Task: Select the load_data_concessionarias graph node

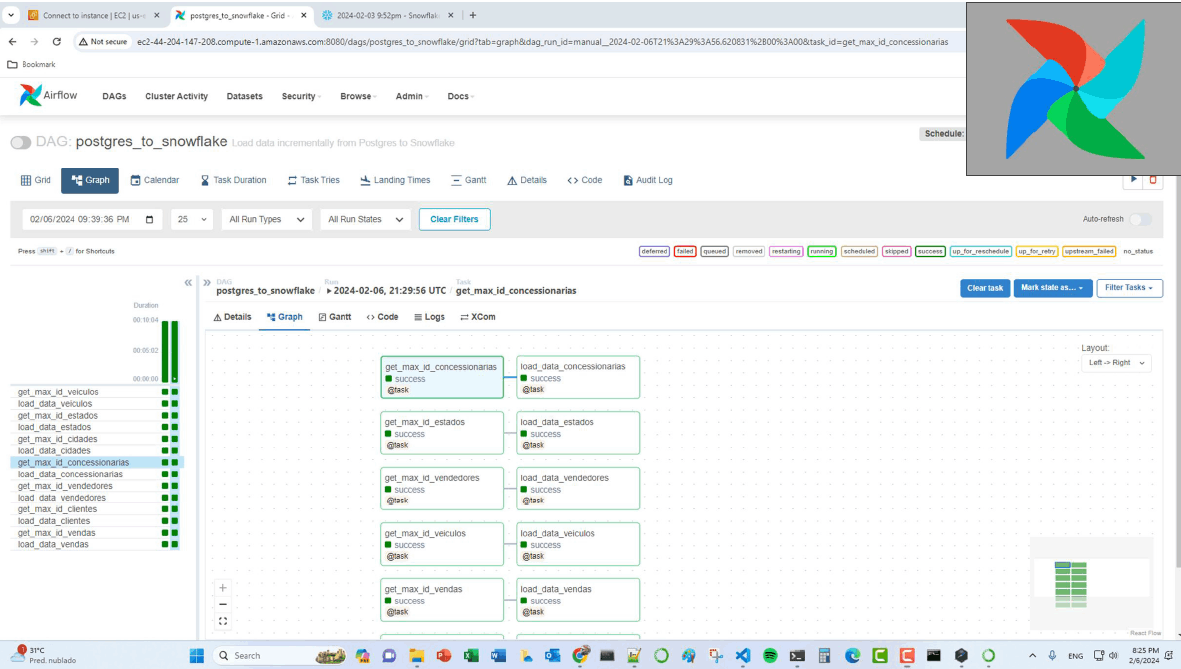Action: 578,377
